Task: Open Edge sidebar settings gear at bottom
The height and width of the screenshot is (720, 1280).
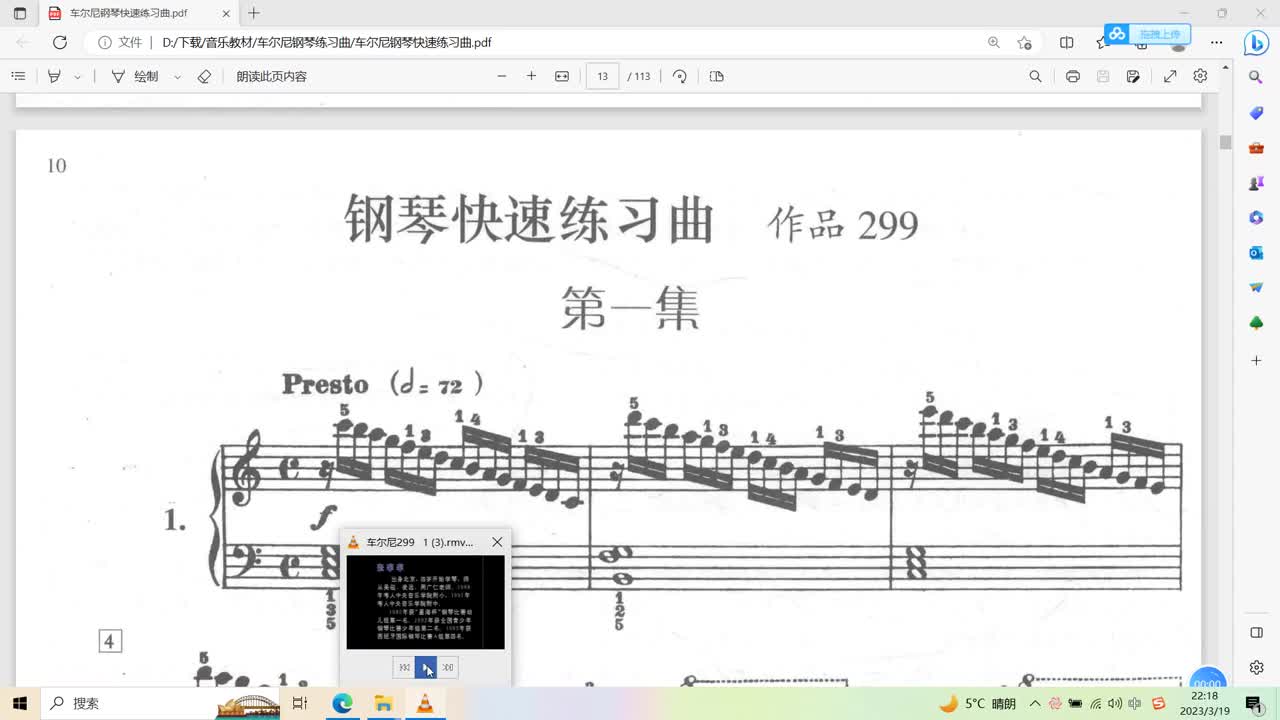Action: pyautogui.click(x=1257, y=667)
